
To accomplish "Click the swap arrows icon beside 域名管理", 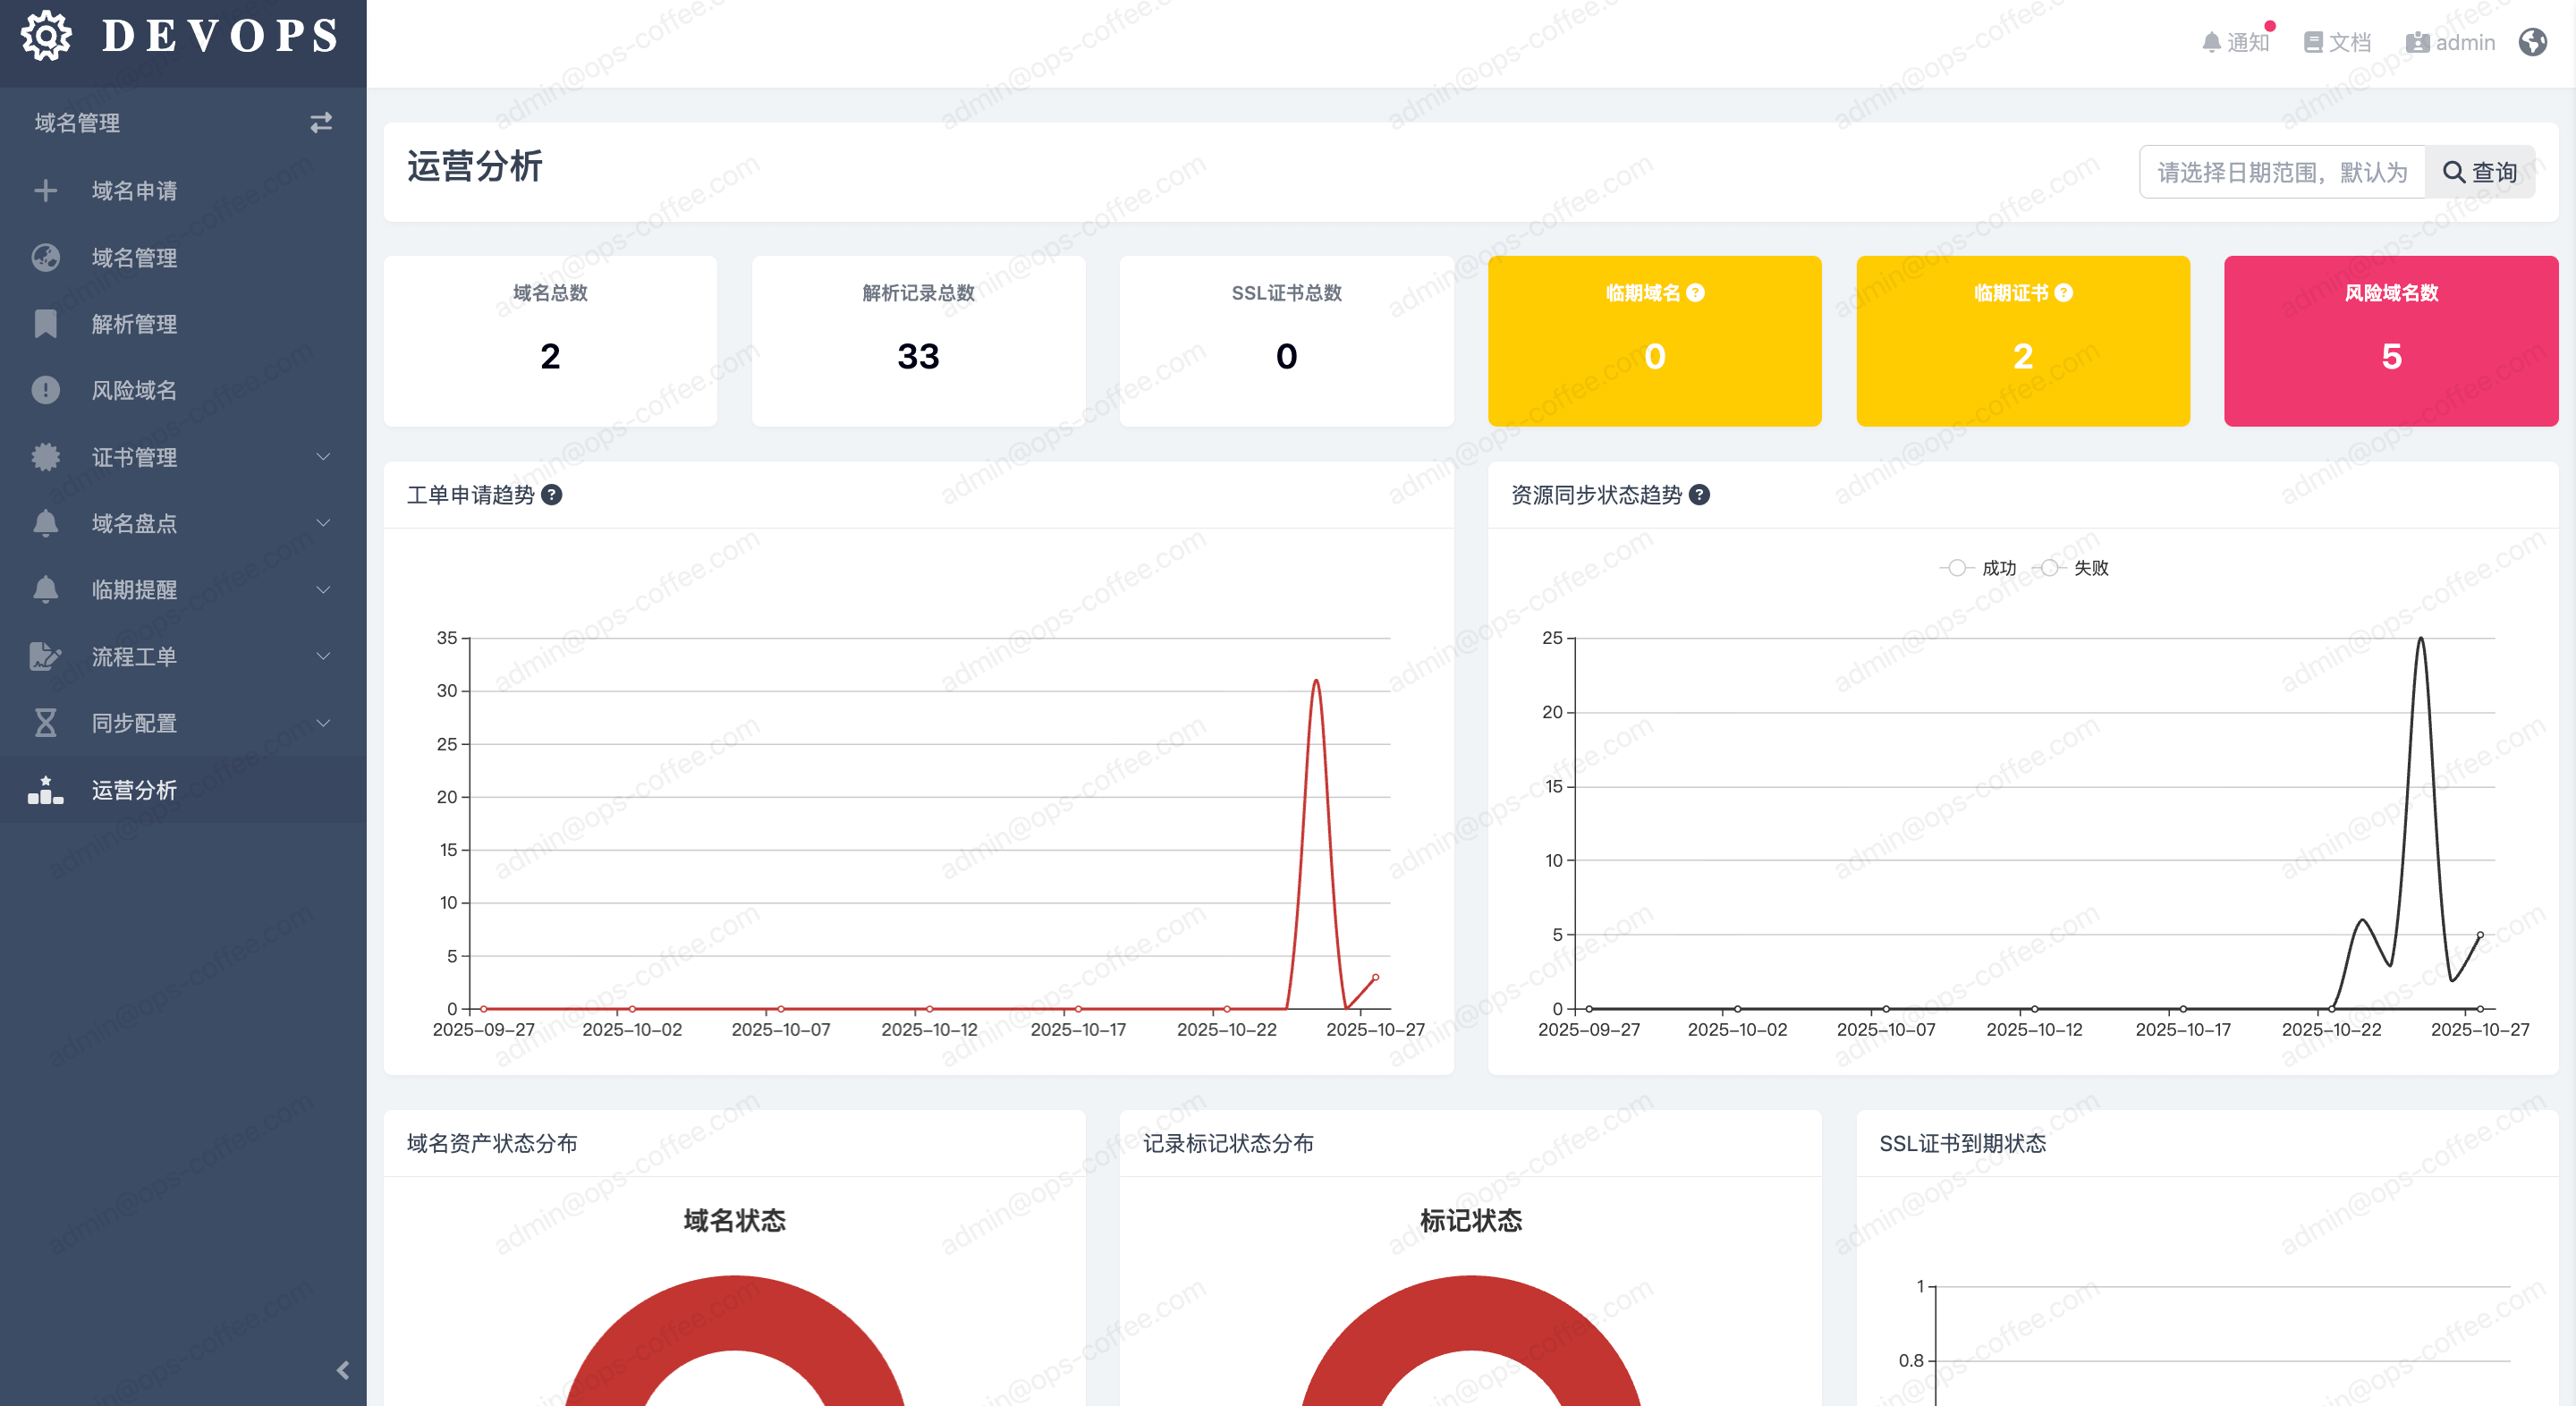I will coord(320,122).
